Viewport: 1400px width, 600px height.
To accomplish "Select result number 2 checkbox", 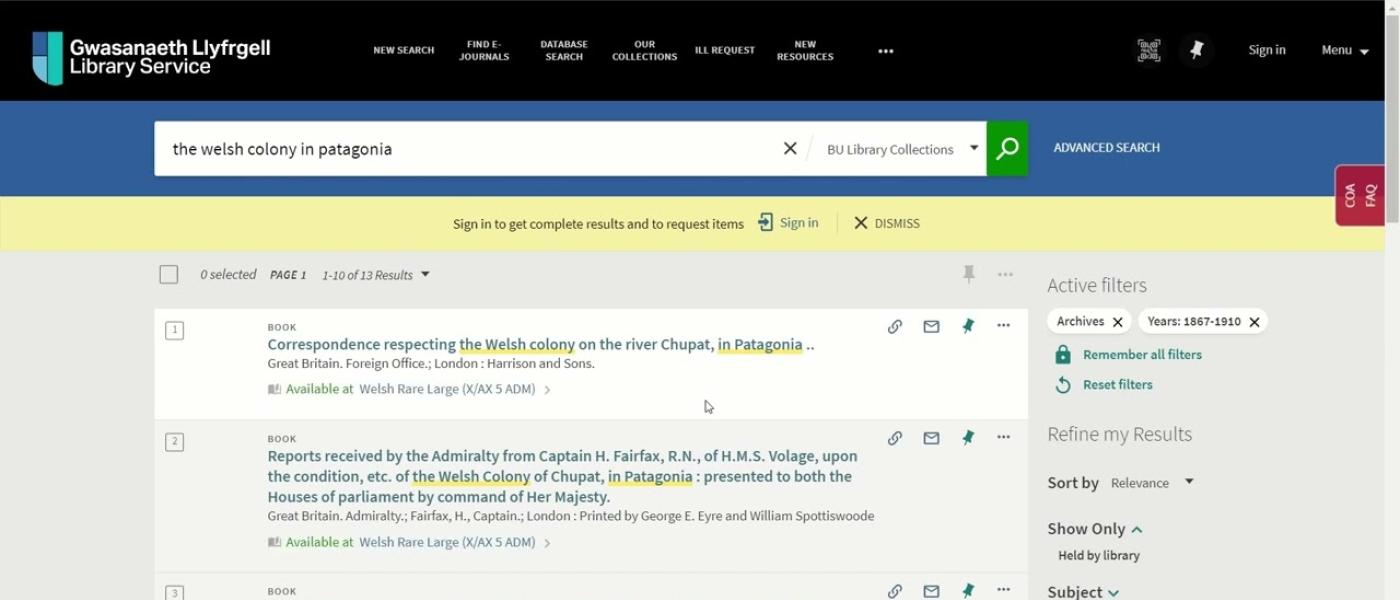I will coord(174,442).
